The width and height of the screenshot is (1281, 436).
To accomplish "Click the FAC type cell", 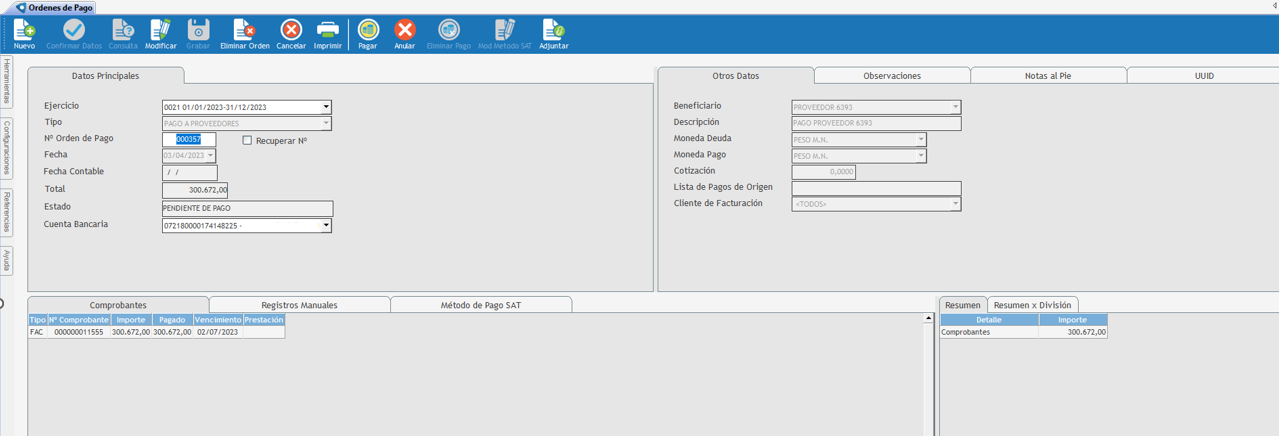I will tap(37, 332).
